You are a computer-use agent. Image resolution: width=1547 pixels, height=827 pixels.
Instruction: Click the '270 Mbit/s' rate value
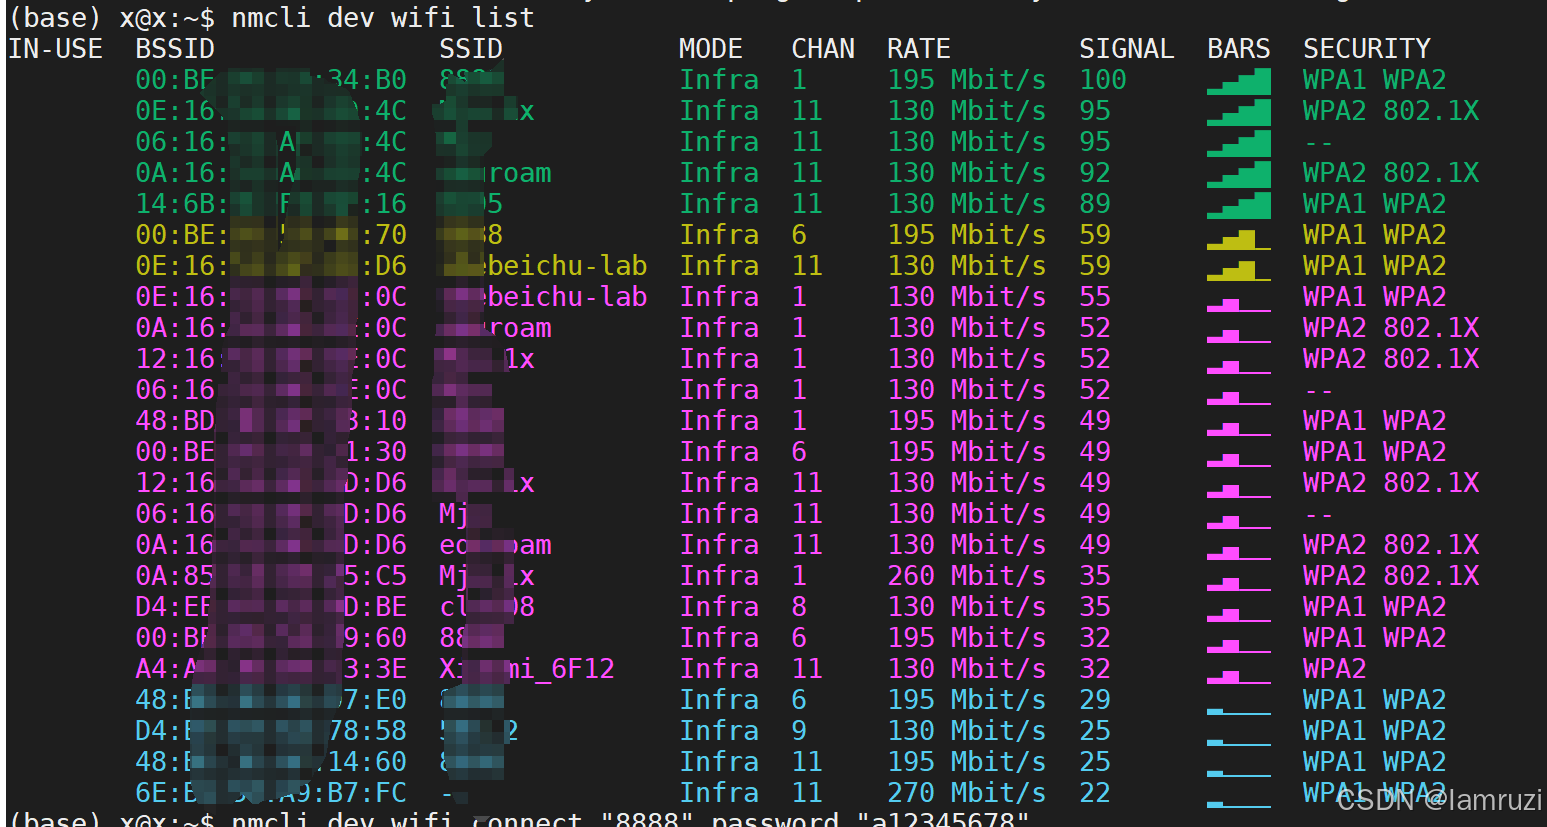(967, 793)
